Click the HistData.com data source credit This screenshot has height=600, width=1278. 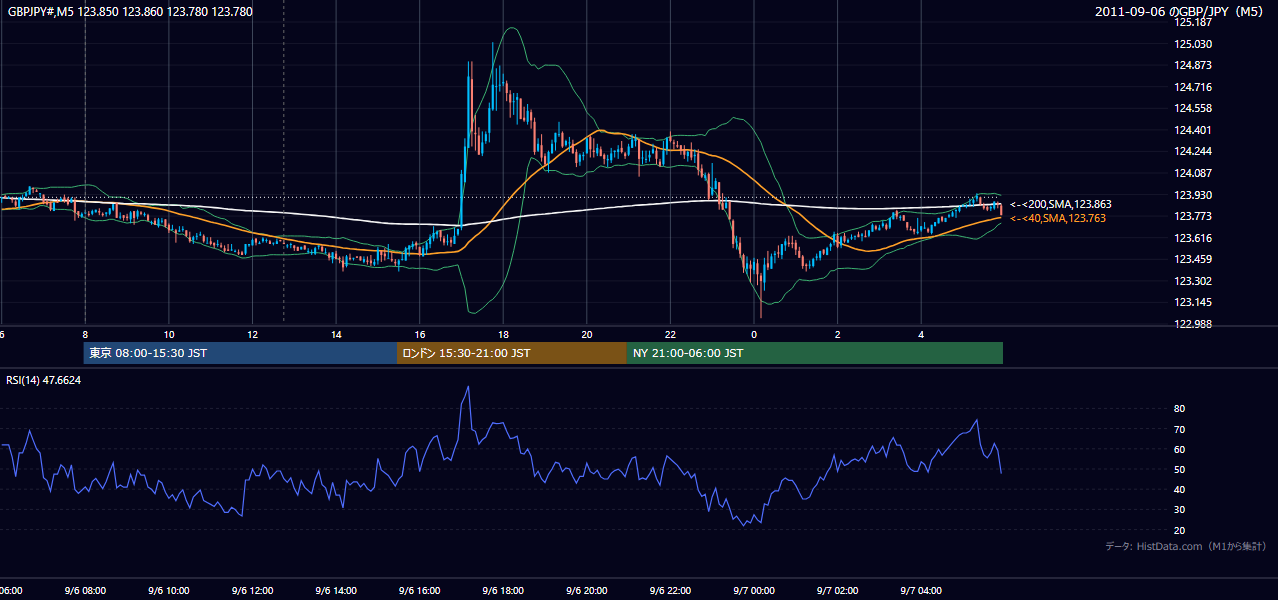[x=1186, y=546]
